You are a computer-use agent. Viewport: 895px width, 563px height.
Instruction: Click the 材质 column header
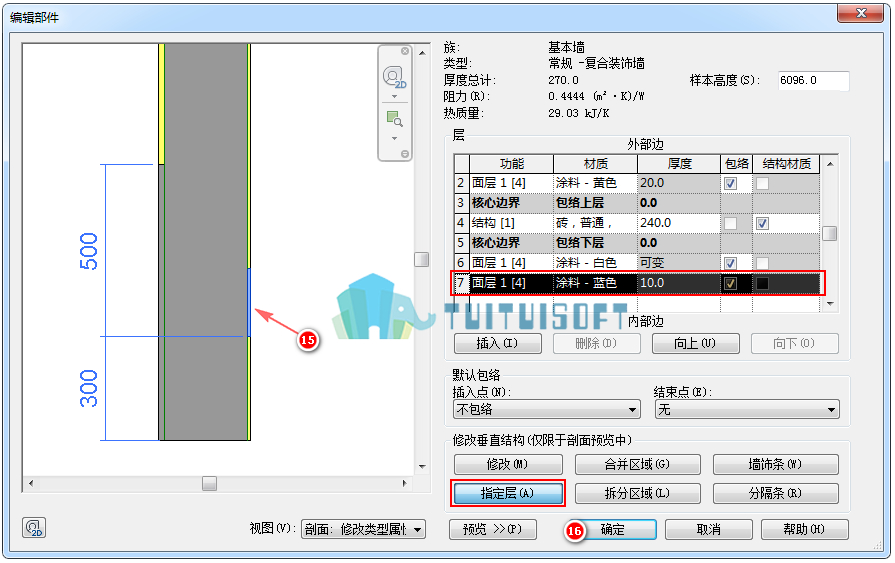[x=595, y=164]
